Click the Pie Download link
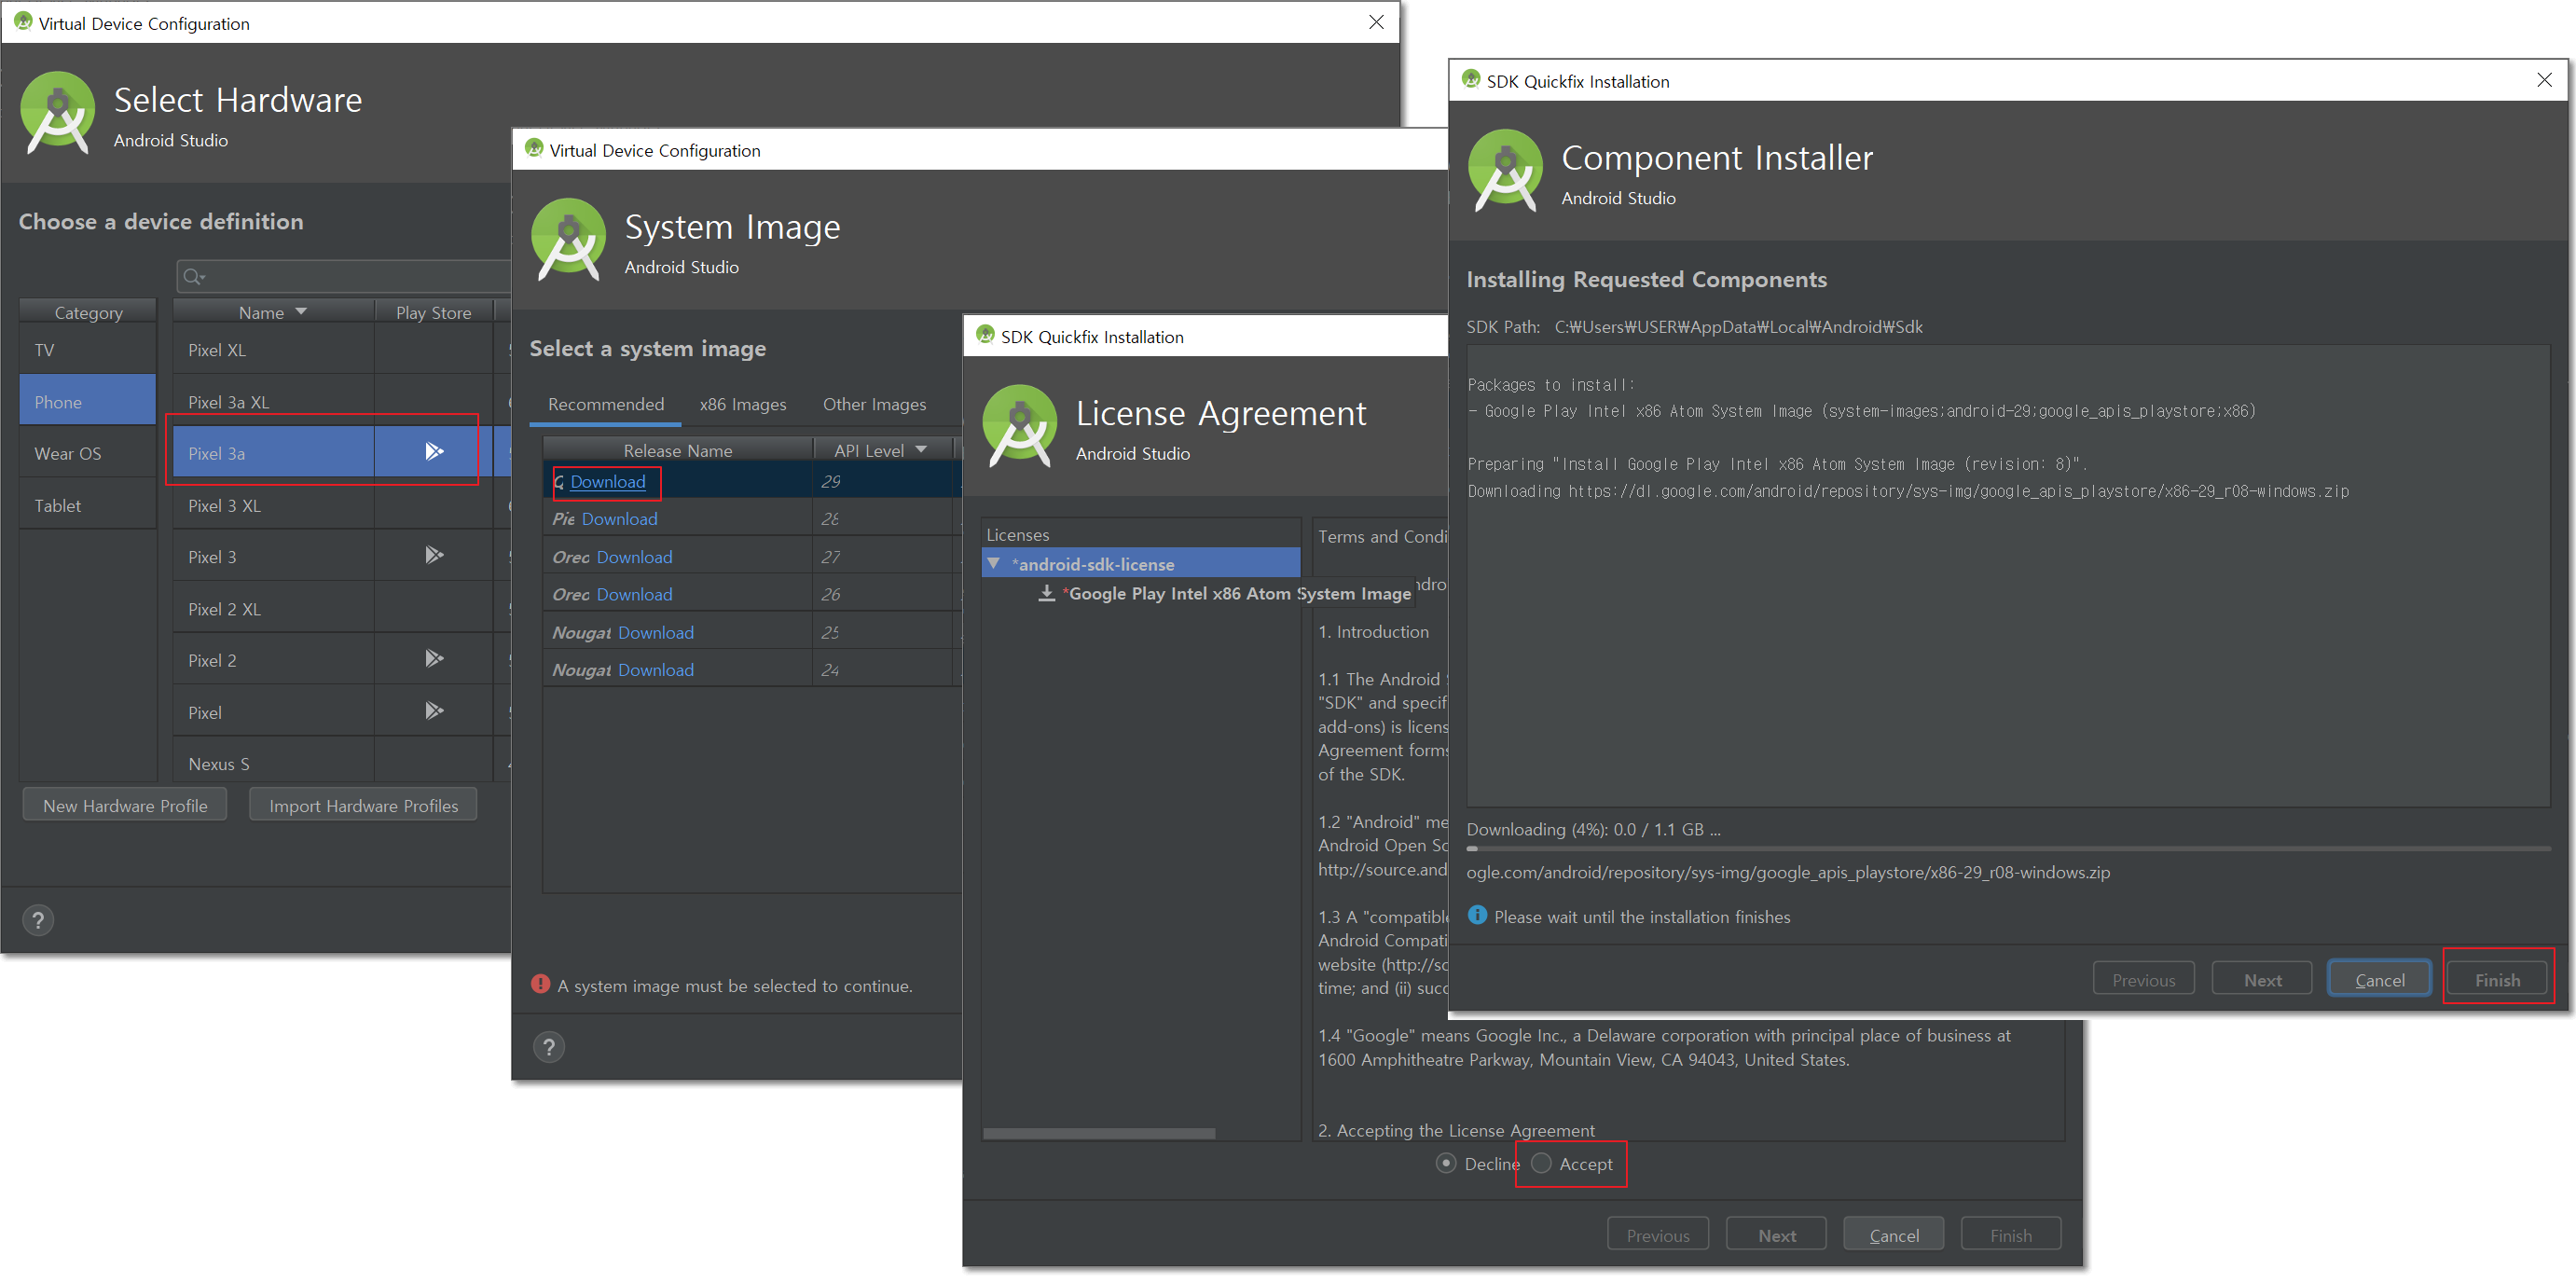 coord(620,518)
